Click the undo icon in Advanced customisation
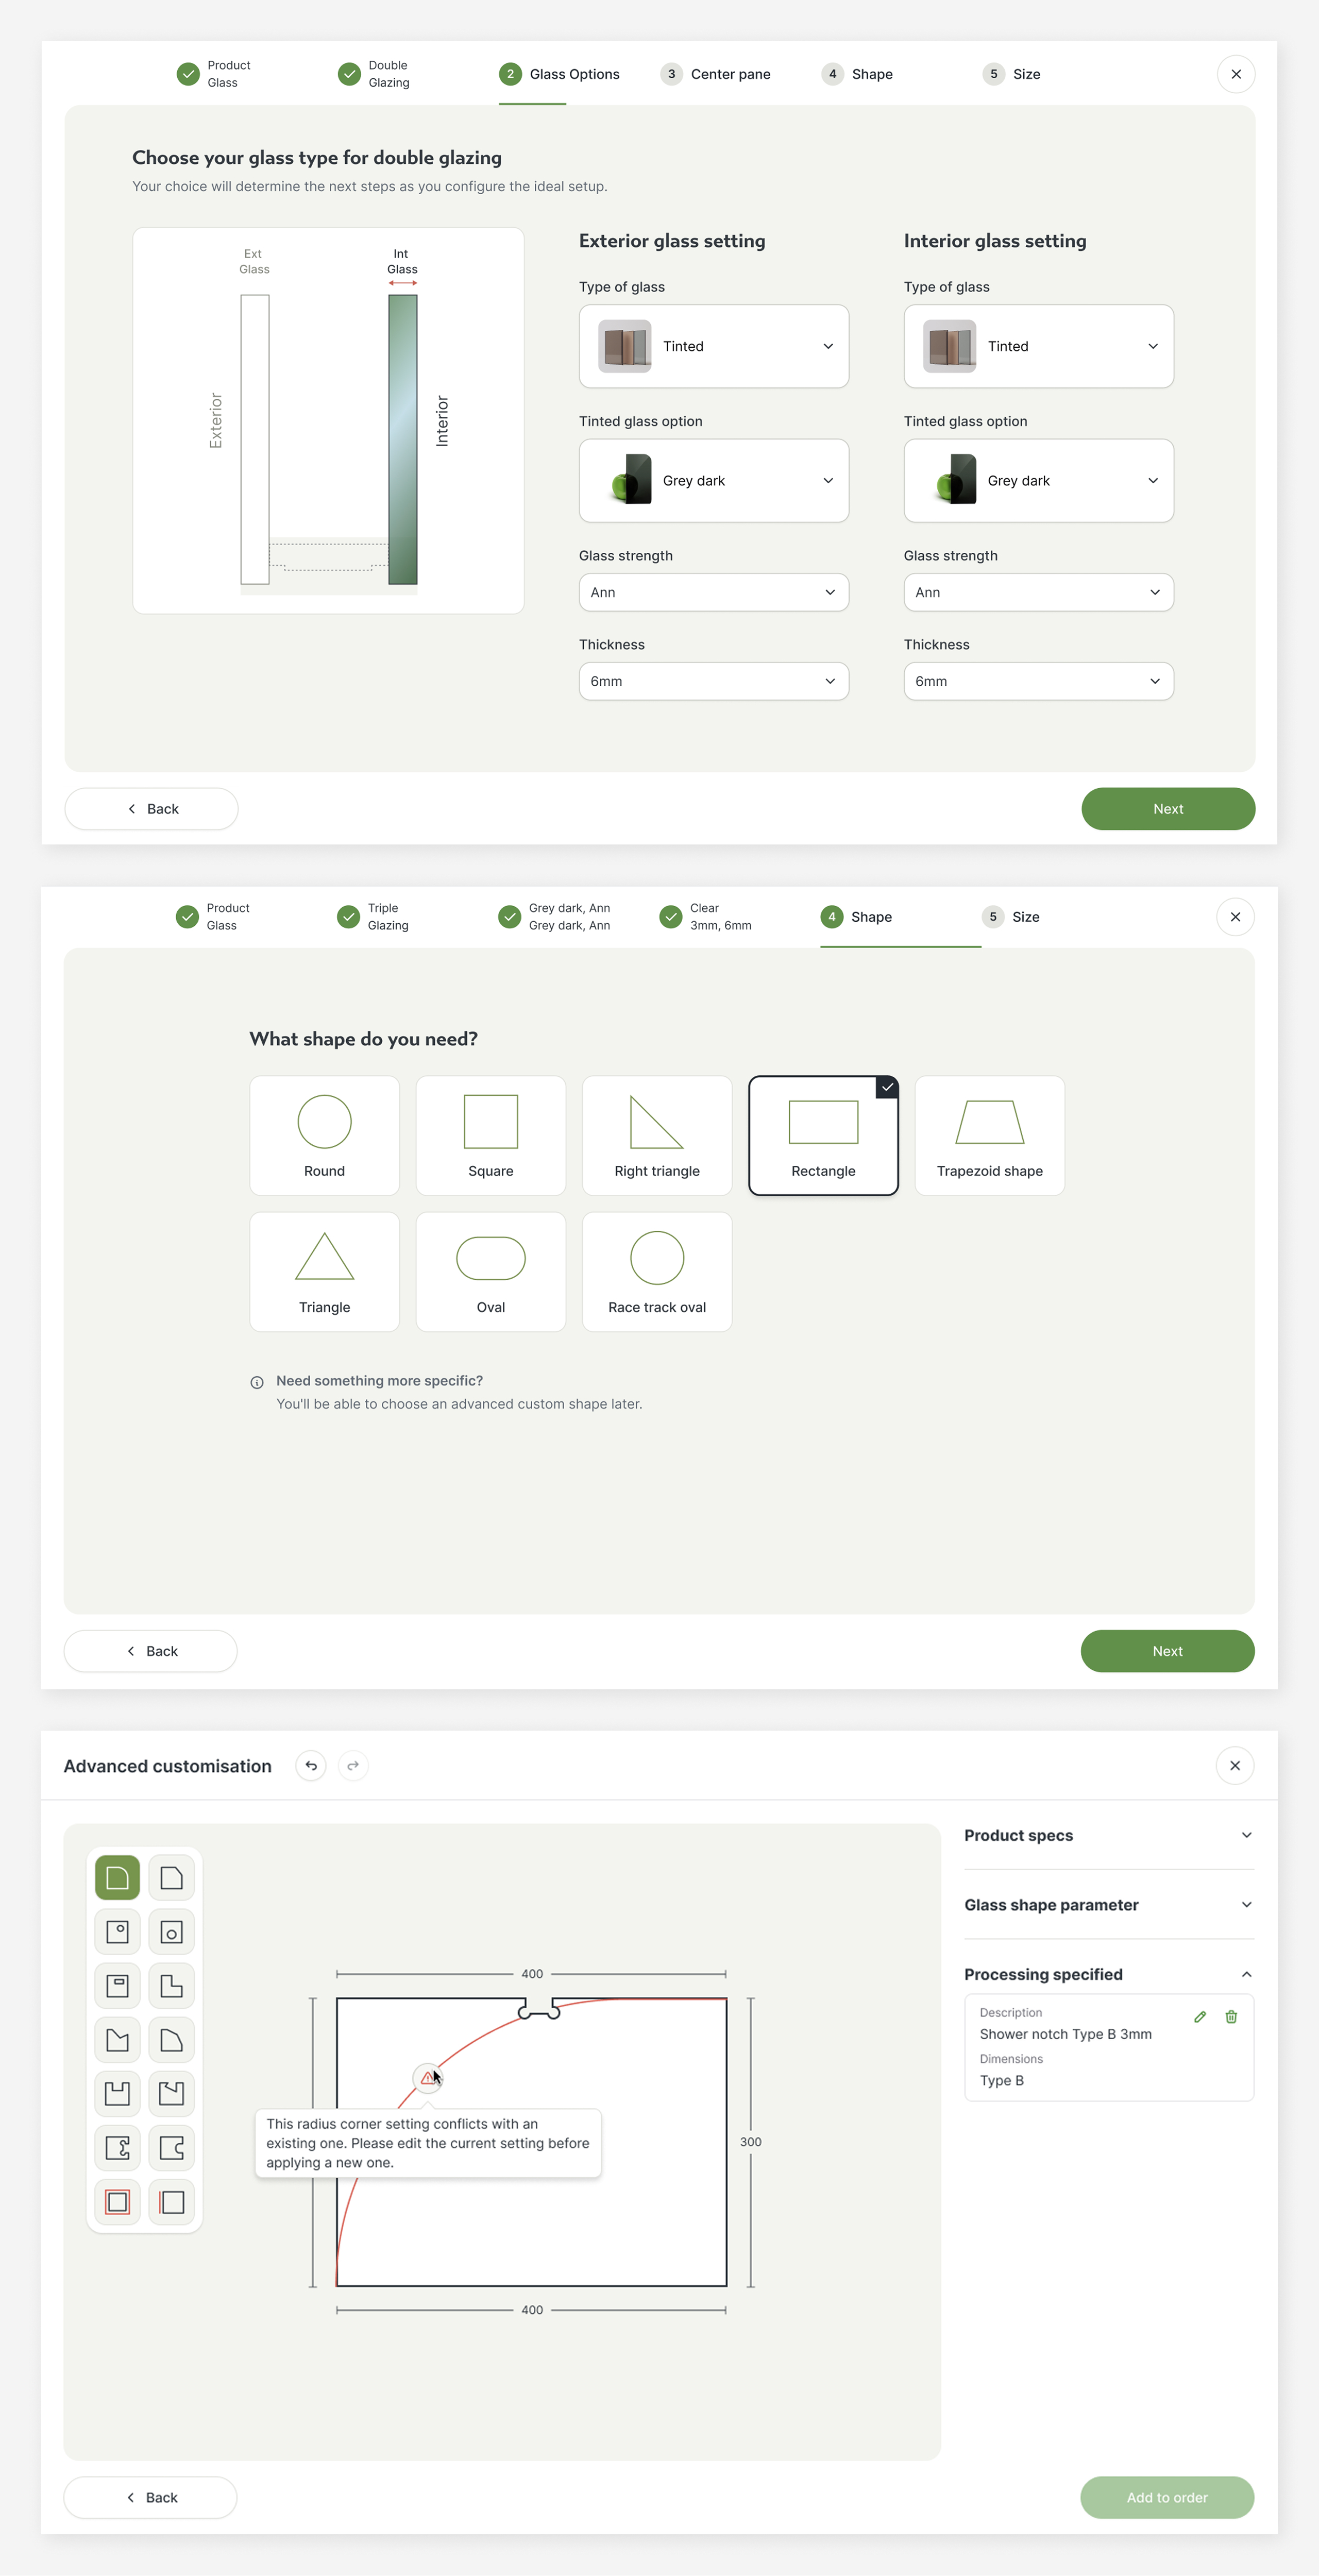The height and width of the screenshot is (2576, 1319). pyautogui.click(x=311, y=1766)
